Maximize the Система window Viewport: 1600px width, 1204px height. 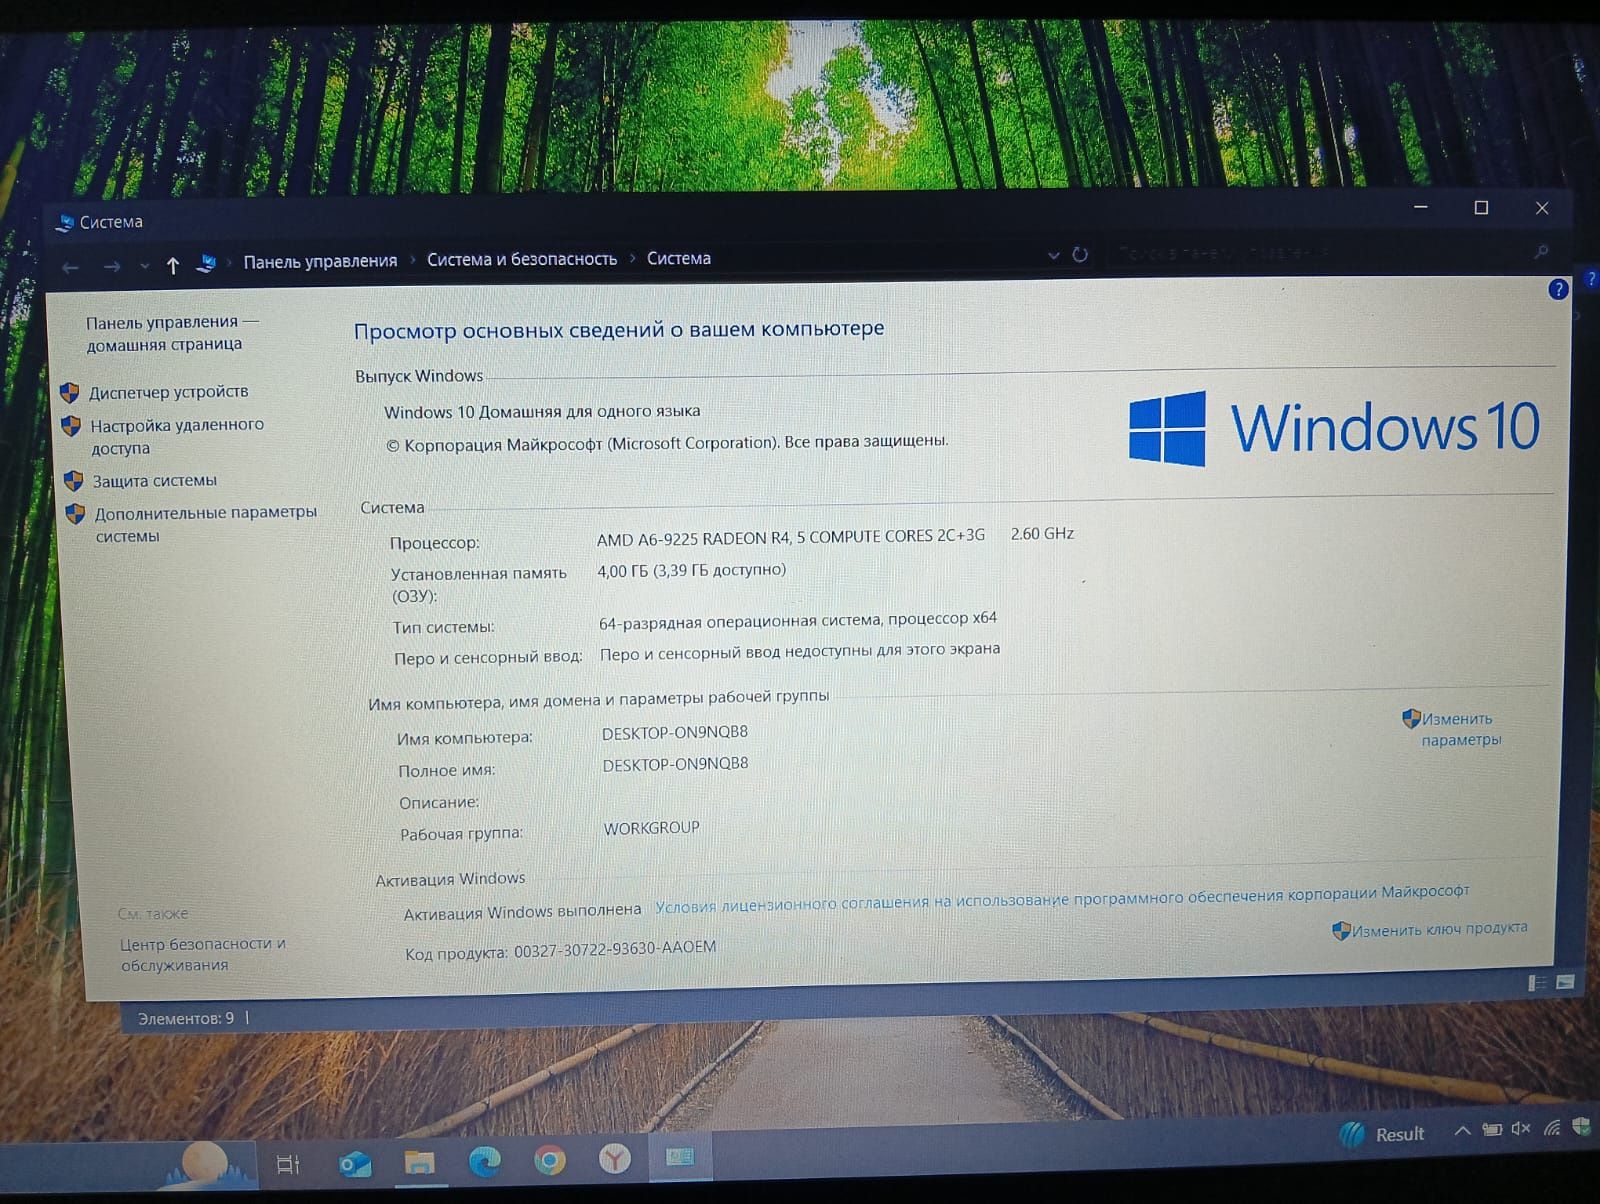point(1481,208)
